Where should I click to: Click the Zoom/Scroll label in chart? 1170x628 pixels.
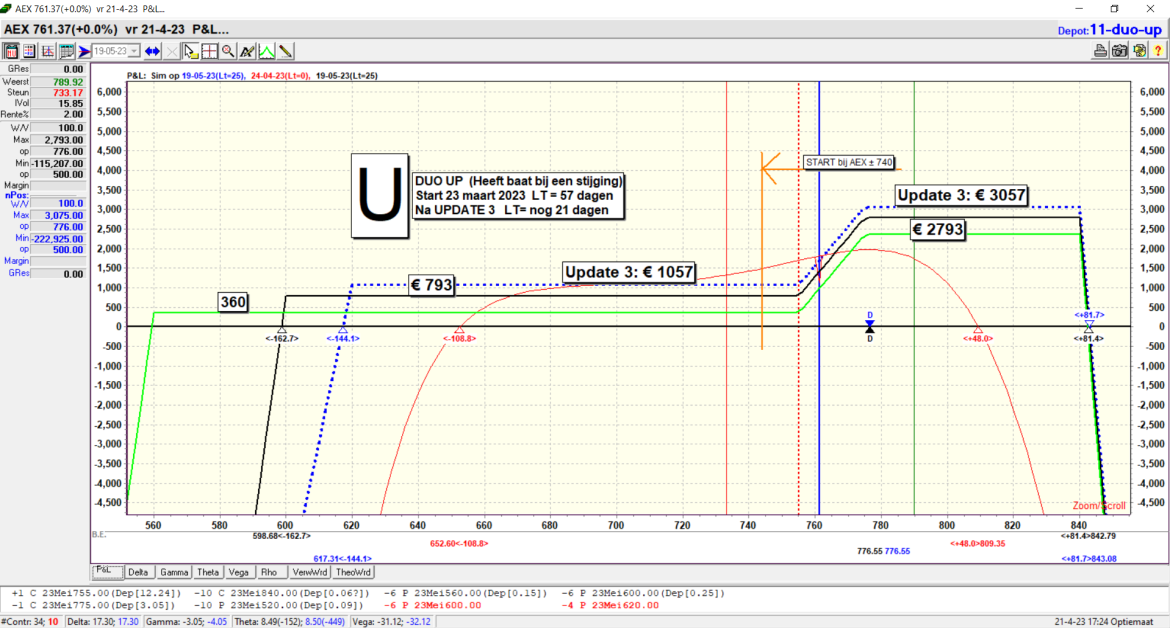(x=1099, y=506)
